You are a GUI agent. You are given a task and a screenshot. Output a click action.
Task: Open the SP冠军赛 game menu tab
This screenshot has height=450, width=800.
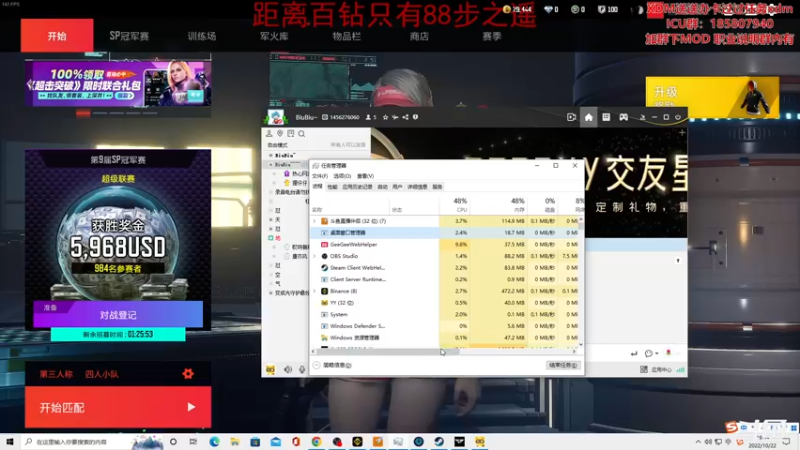tap(129, 36)
